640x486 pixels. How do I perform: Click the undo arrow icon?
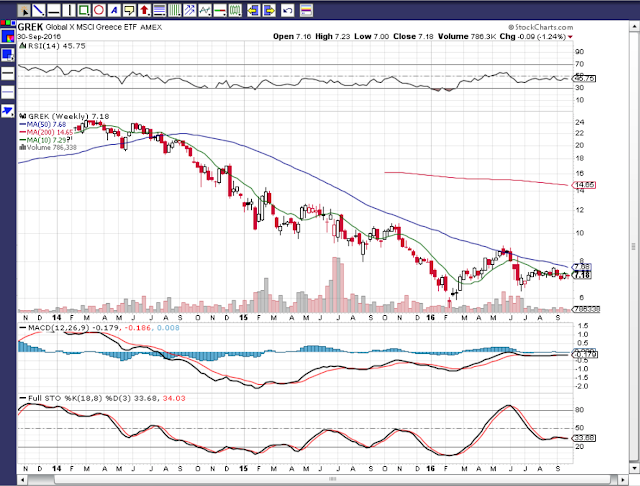pos(288,10)
